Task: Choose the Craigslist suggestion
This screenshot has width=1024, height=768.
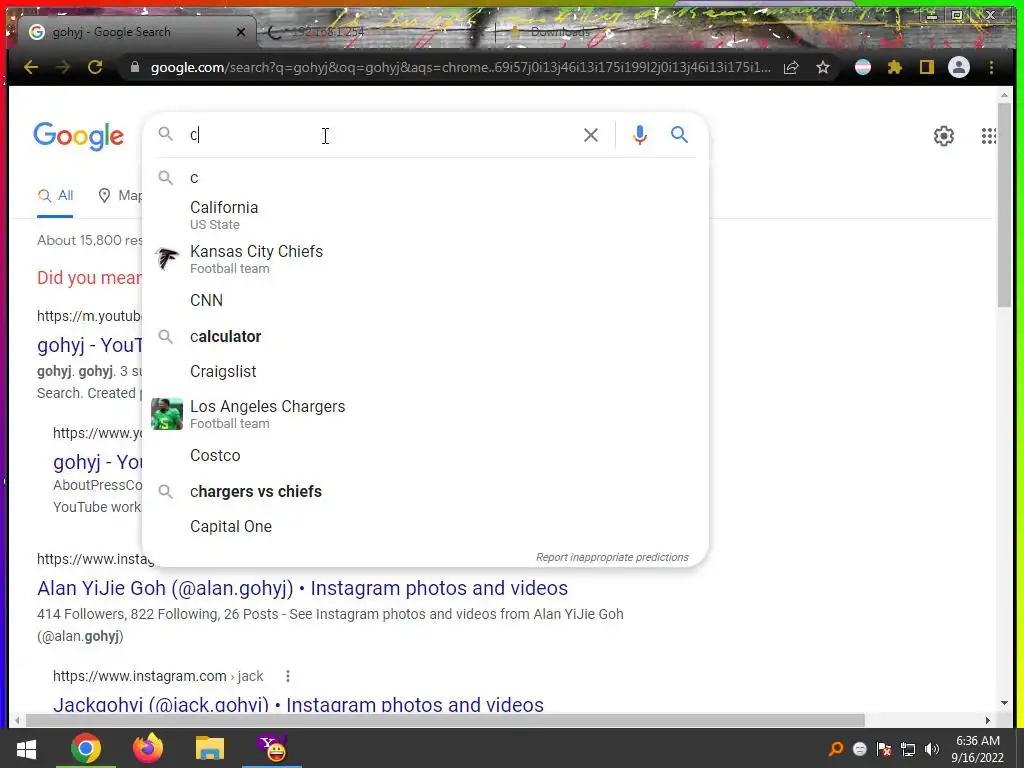Action: [x=425, y=372]
